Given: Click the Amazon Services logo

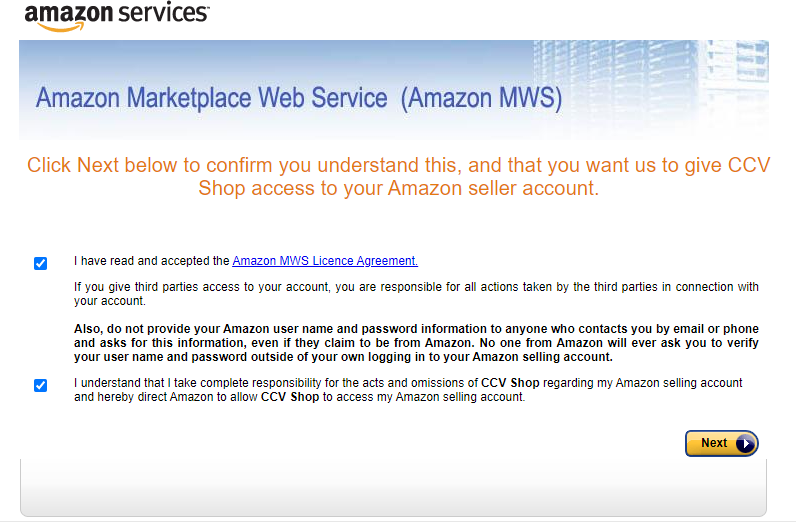Looking at the screenshot, I should point(117,15).
